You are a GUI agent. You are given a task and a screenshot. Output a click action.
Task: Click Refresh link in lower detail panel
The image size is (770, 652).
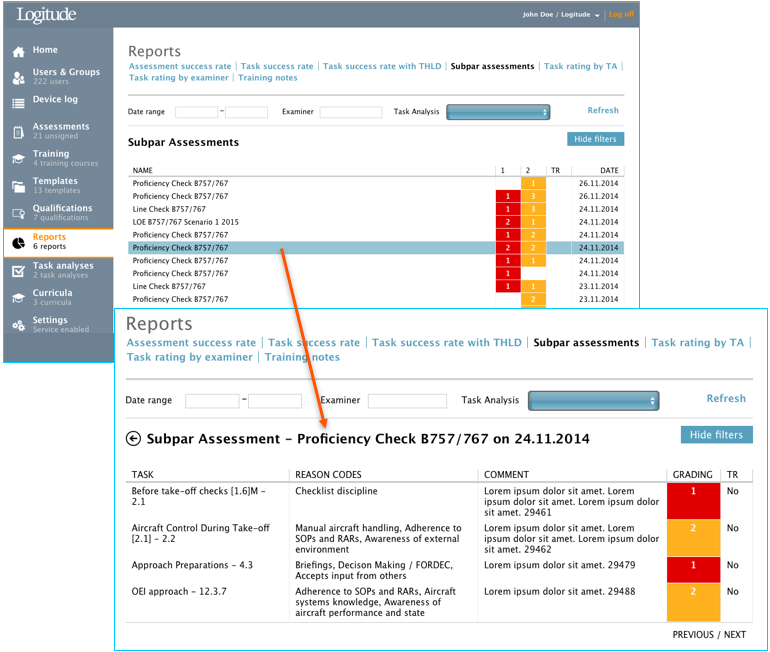[x=726, y=398]
